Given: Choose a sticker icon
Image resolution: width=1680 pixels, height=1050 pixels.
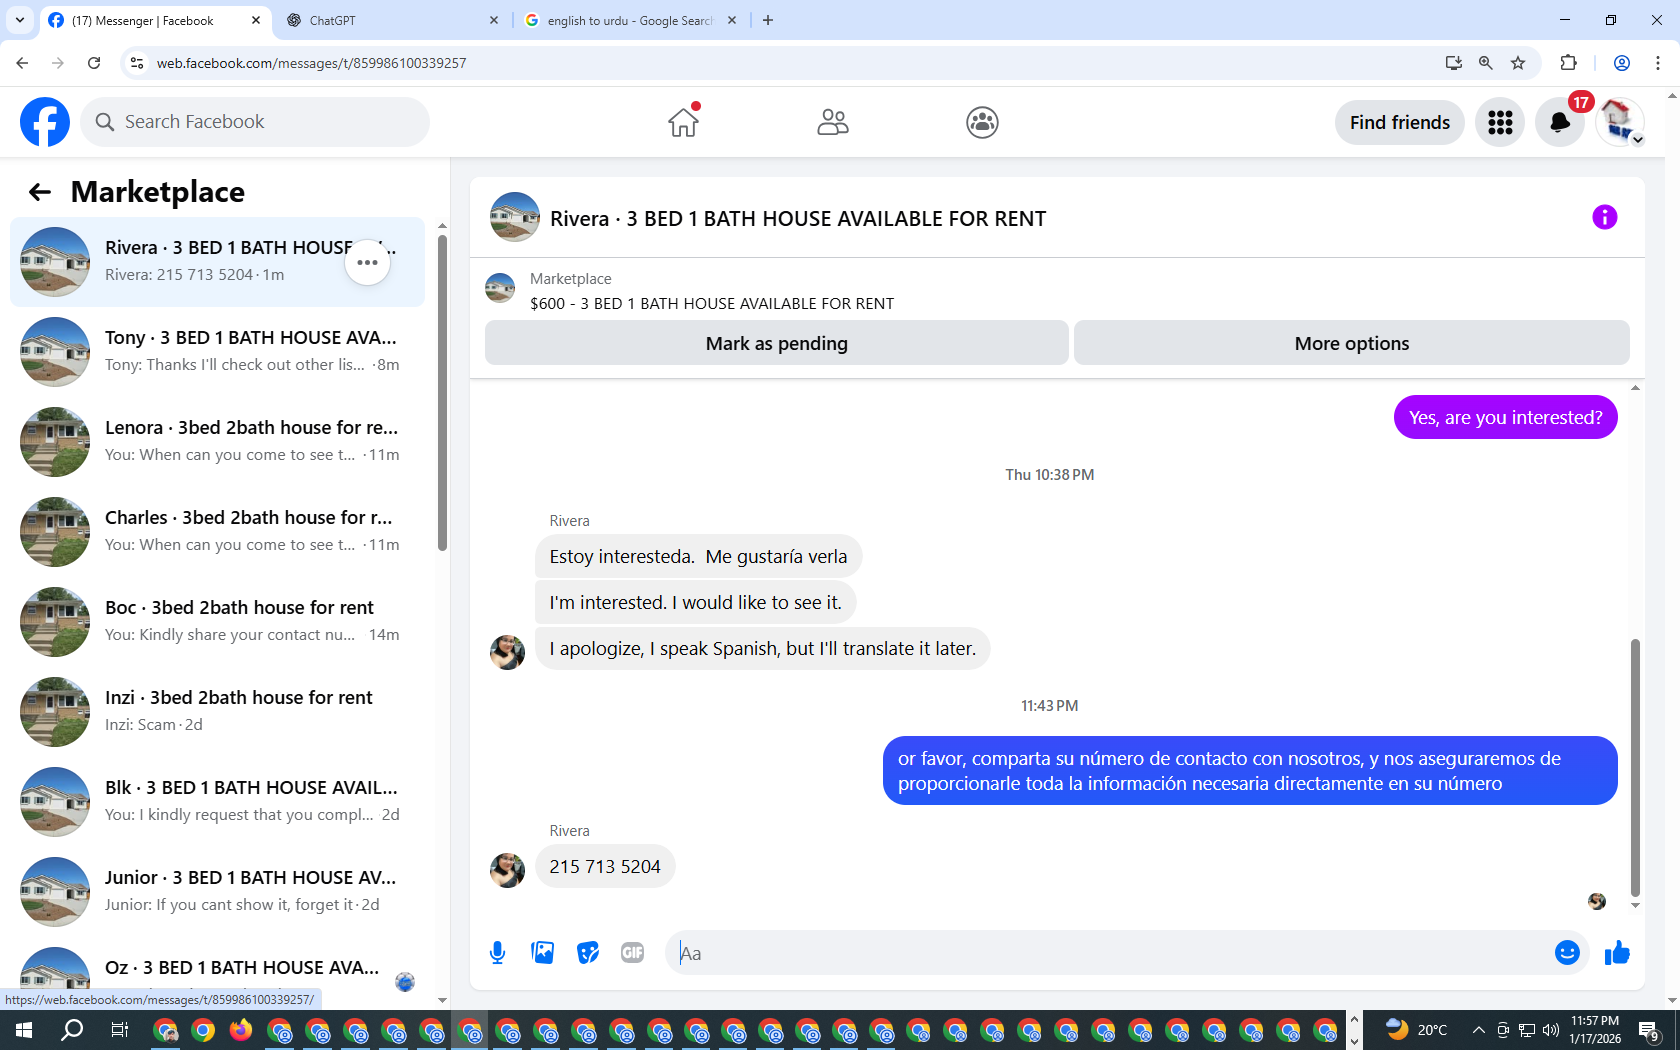Looking at the screenshot, I should tap(588, 953).
